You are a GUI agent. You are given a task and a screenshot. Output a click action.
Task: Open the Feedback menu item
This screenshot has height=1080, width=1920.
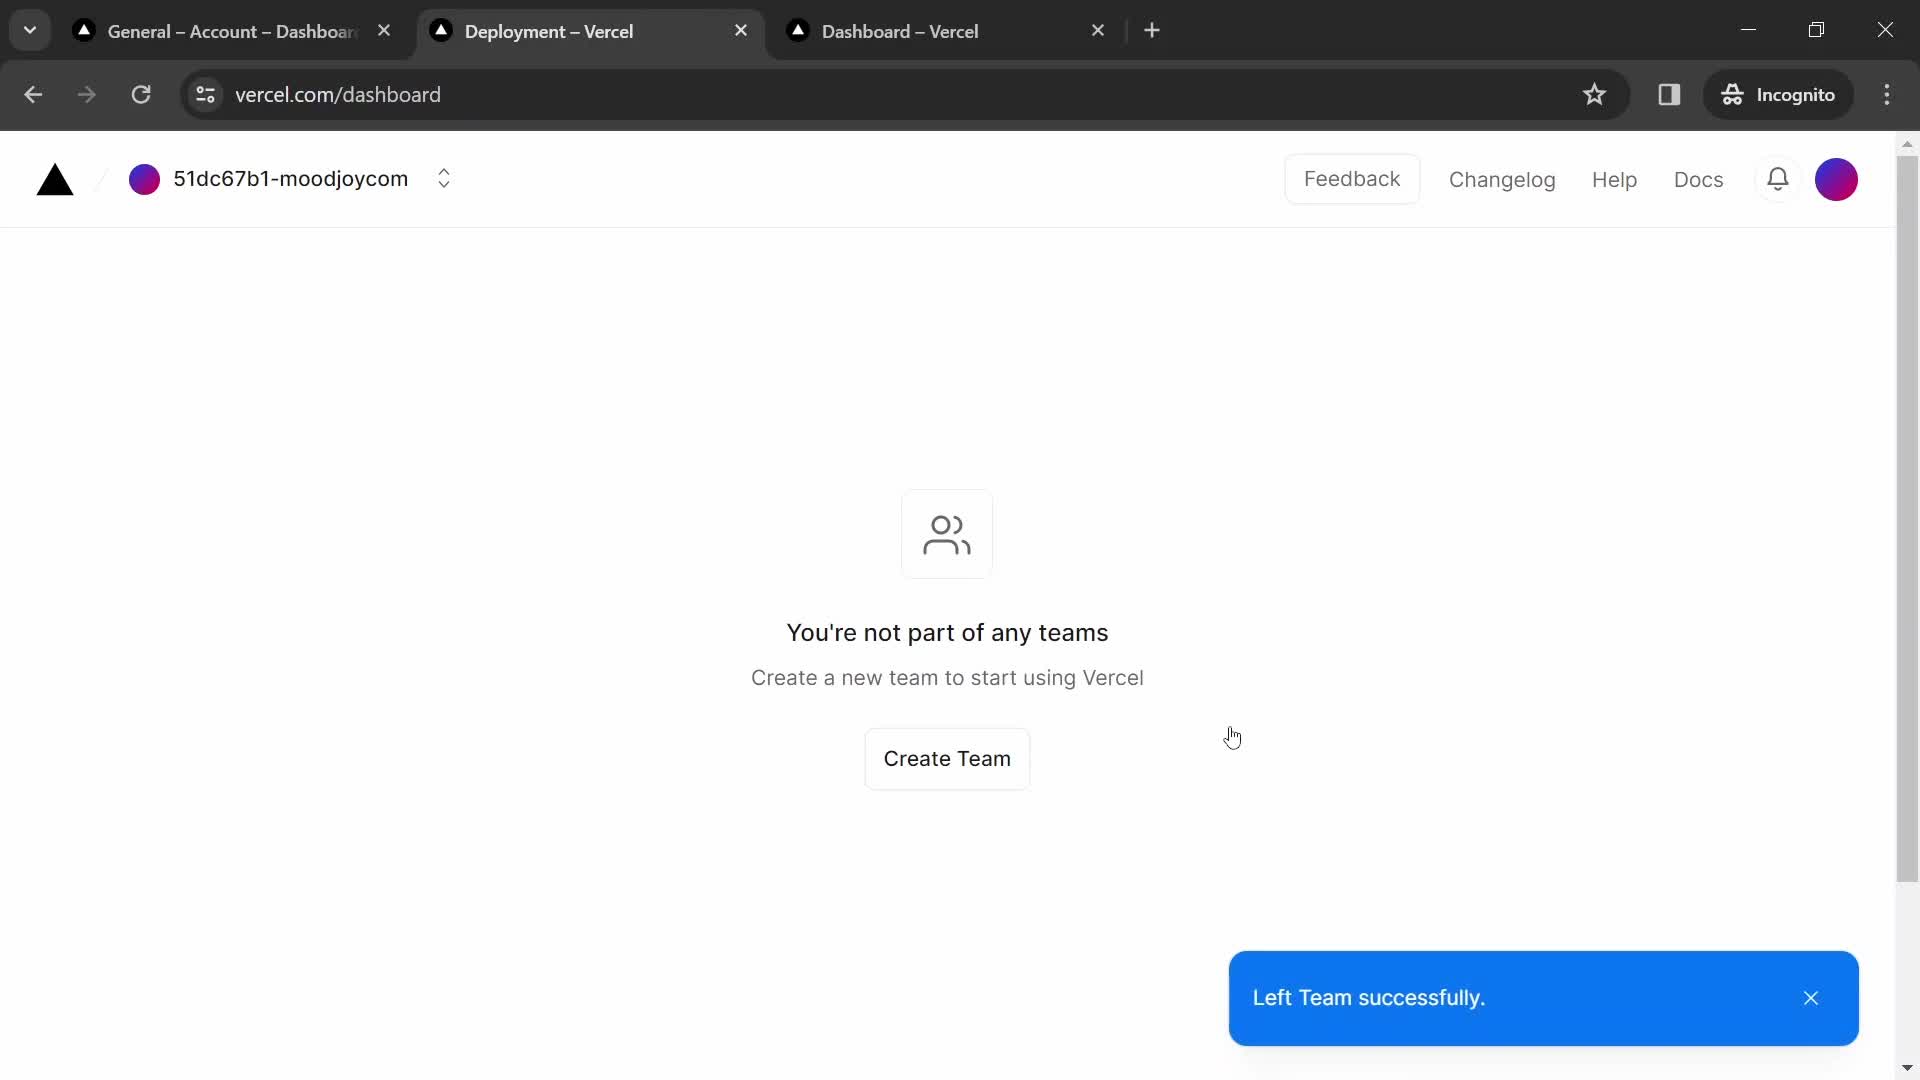[x=1352, y=179]
